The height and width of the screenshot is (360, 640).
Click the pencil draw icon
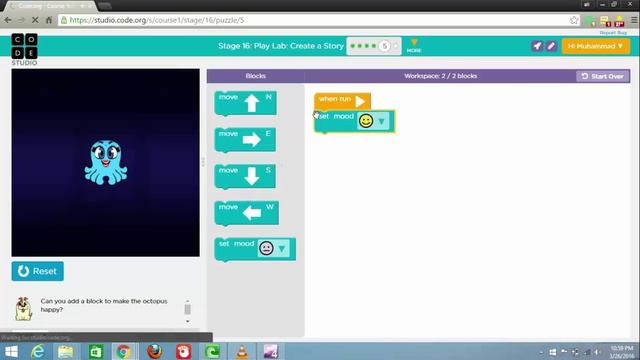tap(551, 46)
